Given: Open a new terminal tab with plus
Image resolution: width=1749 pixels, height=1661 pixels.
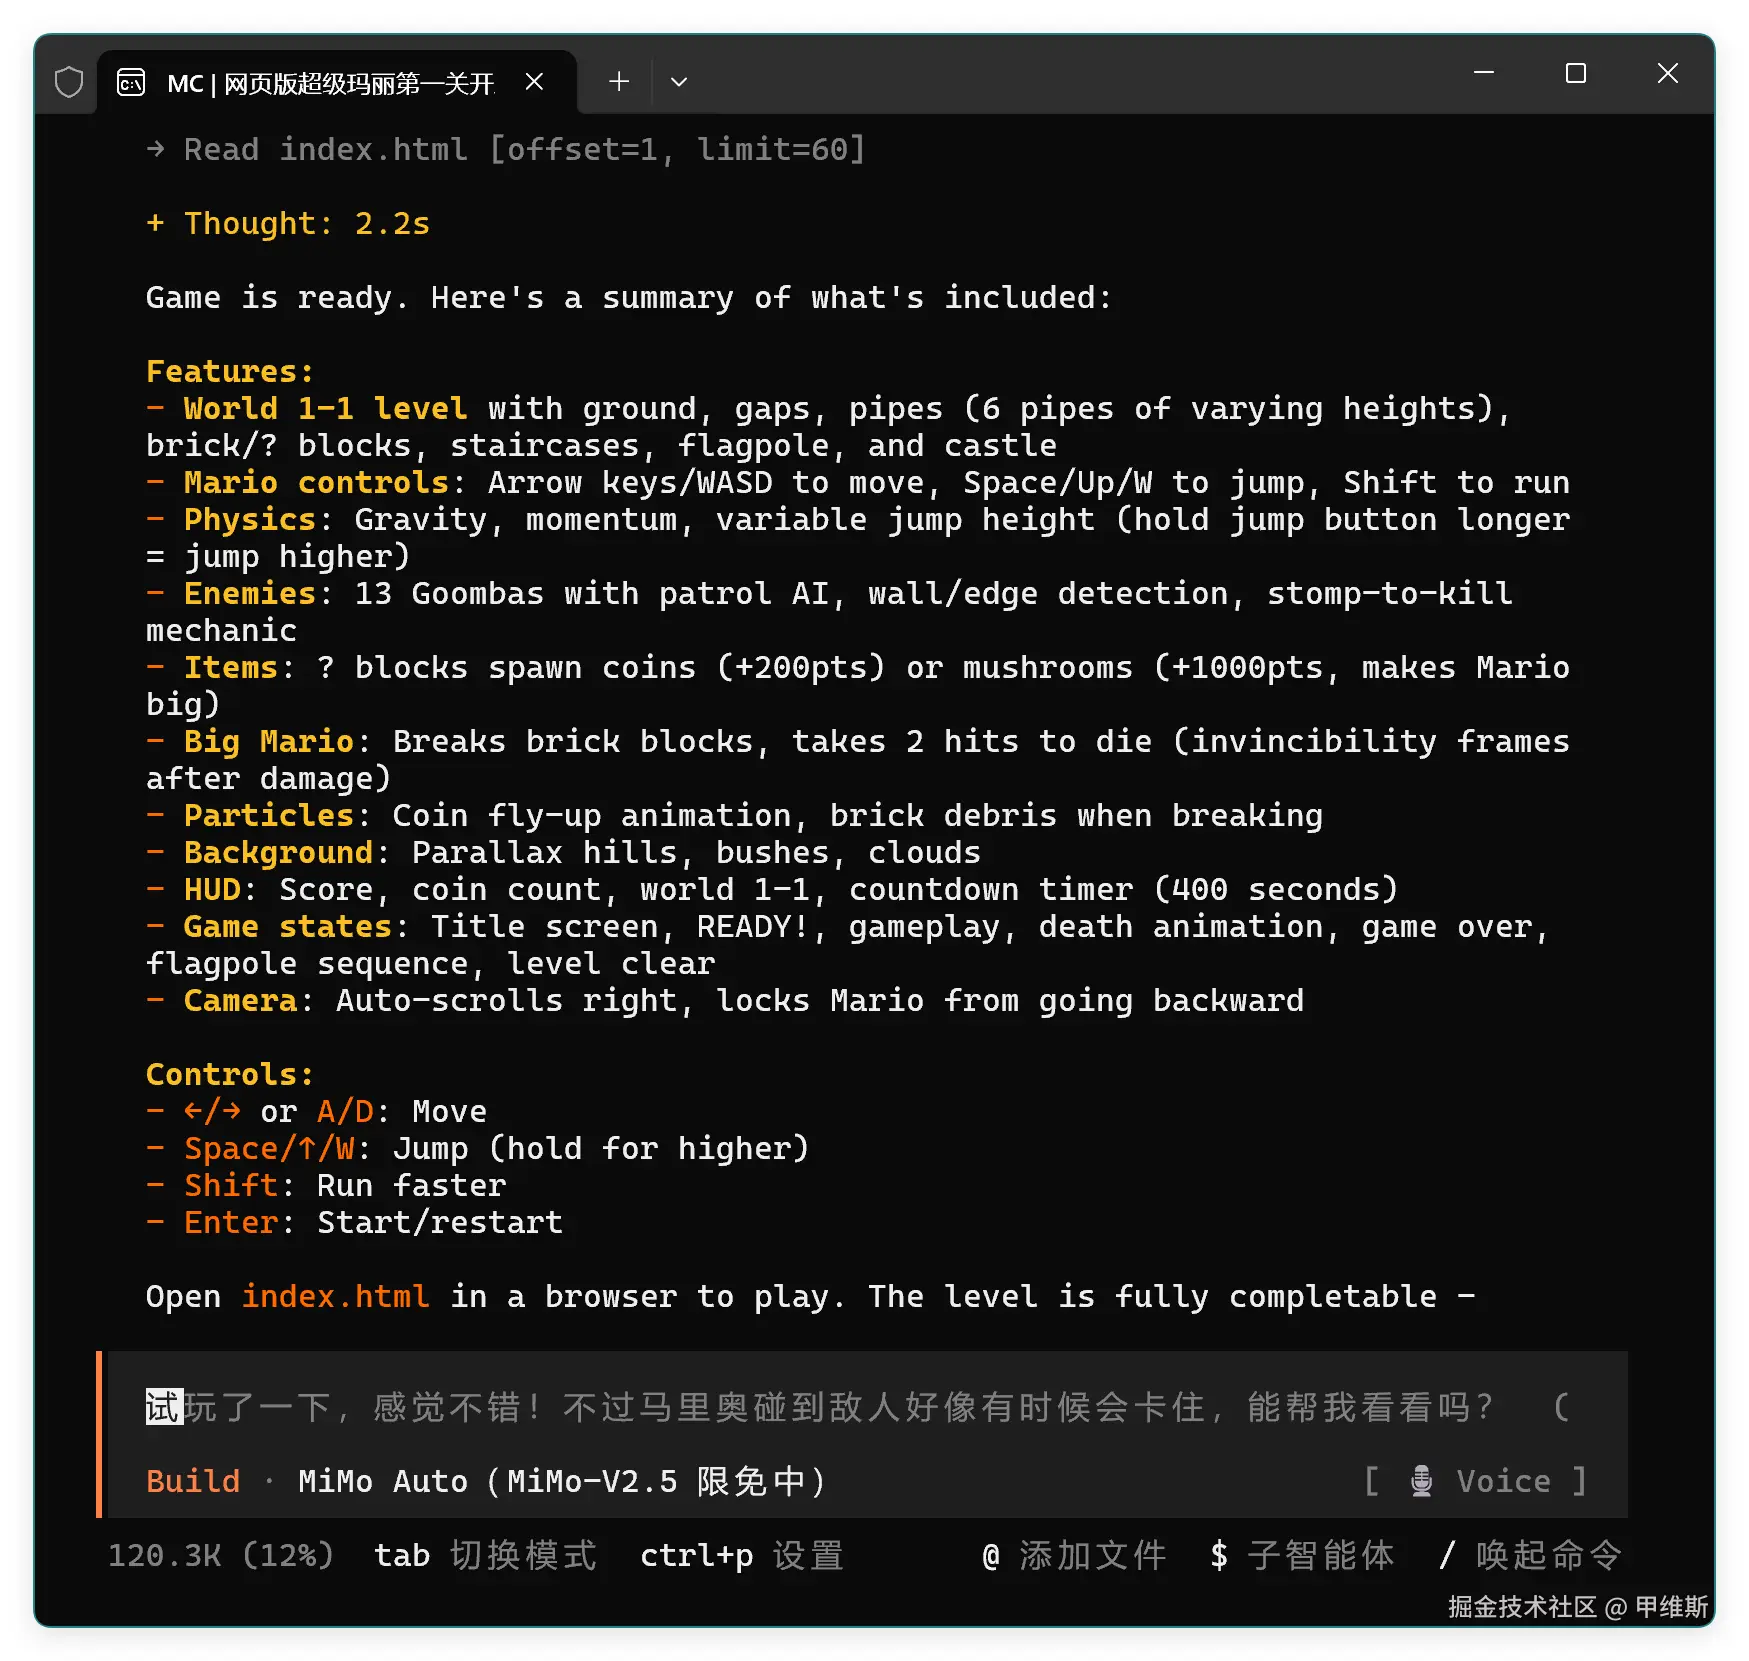Looking at the screenshot, I should 619,82.
